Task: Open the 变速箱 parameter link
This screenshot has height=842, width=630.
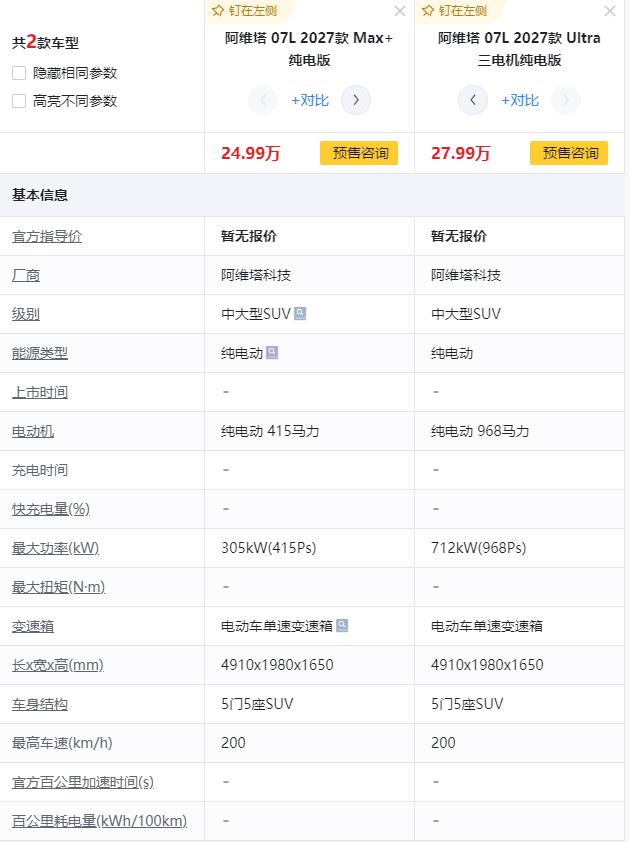Action: (x=33, y=626)
